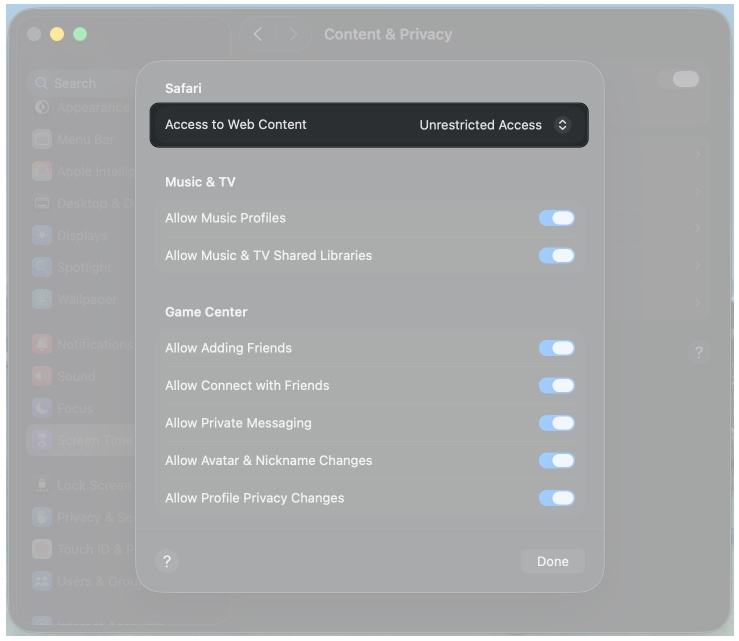Screen dimensions: 739x641
Task: Go back using the toolbar back chevron
Action: coord(258,34)
